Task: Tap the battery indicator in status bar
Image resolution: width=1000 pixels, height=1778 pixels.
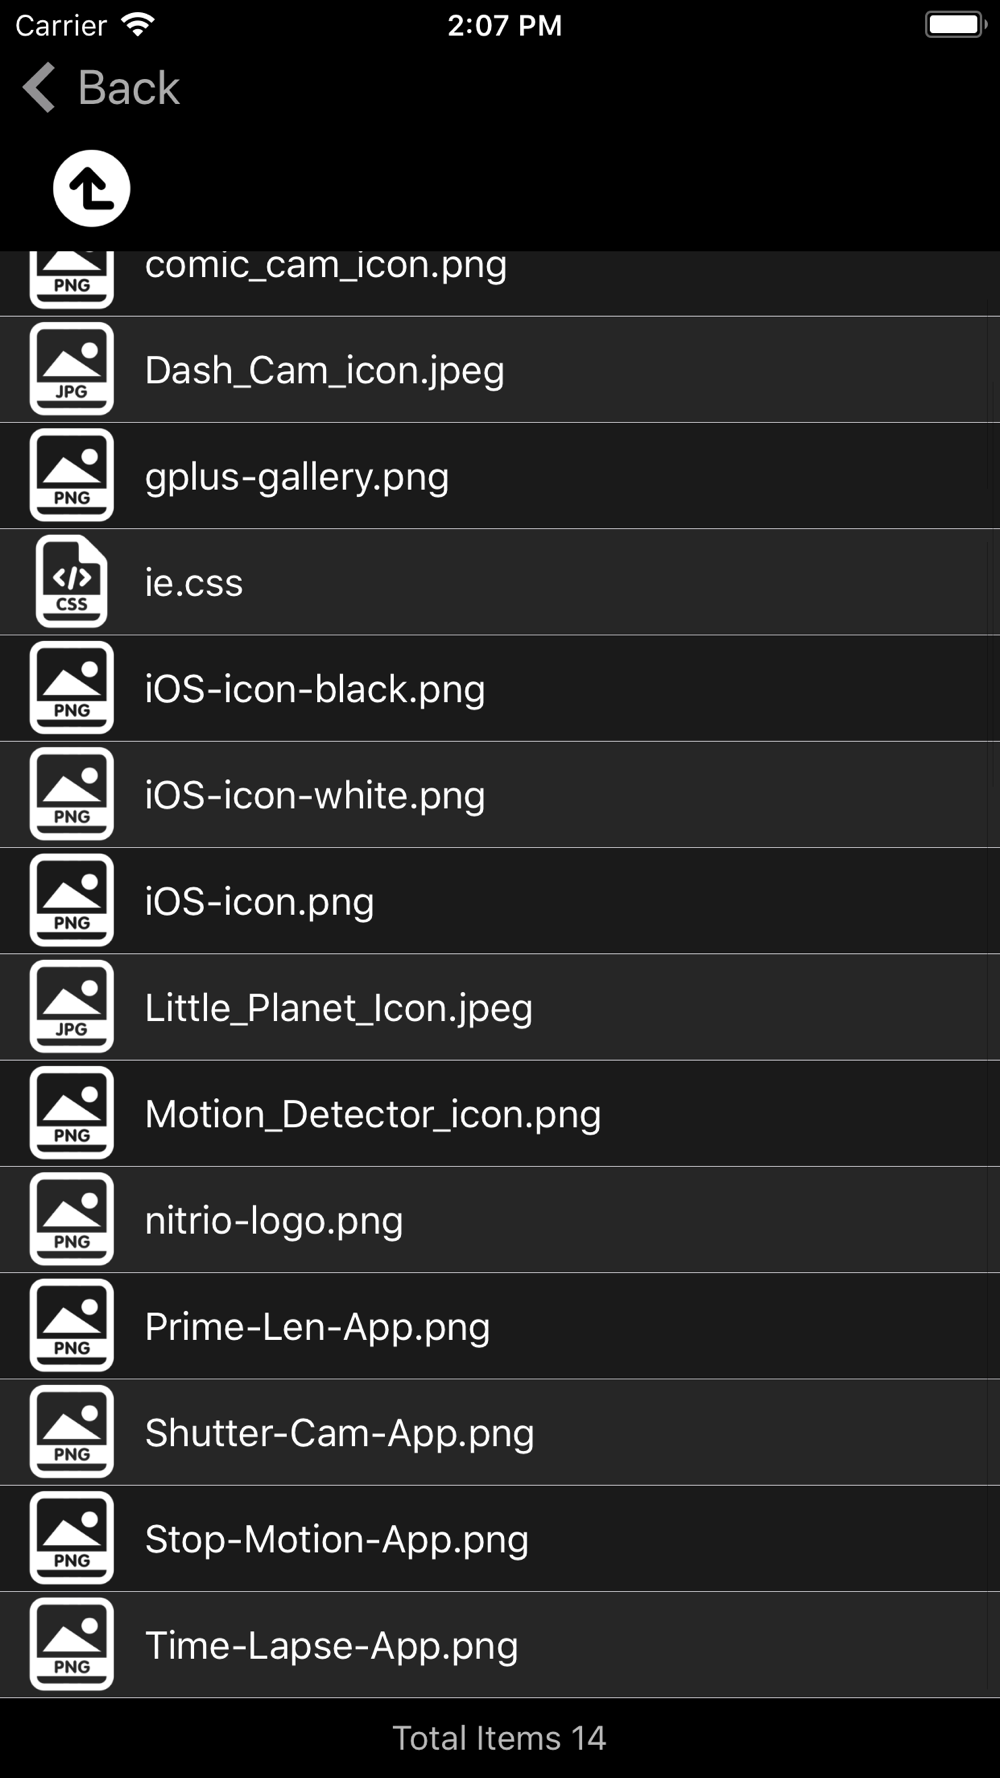Action: coord(956,24)
